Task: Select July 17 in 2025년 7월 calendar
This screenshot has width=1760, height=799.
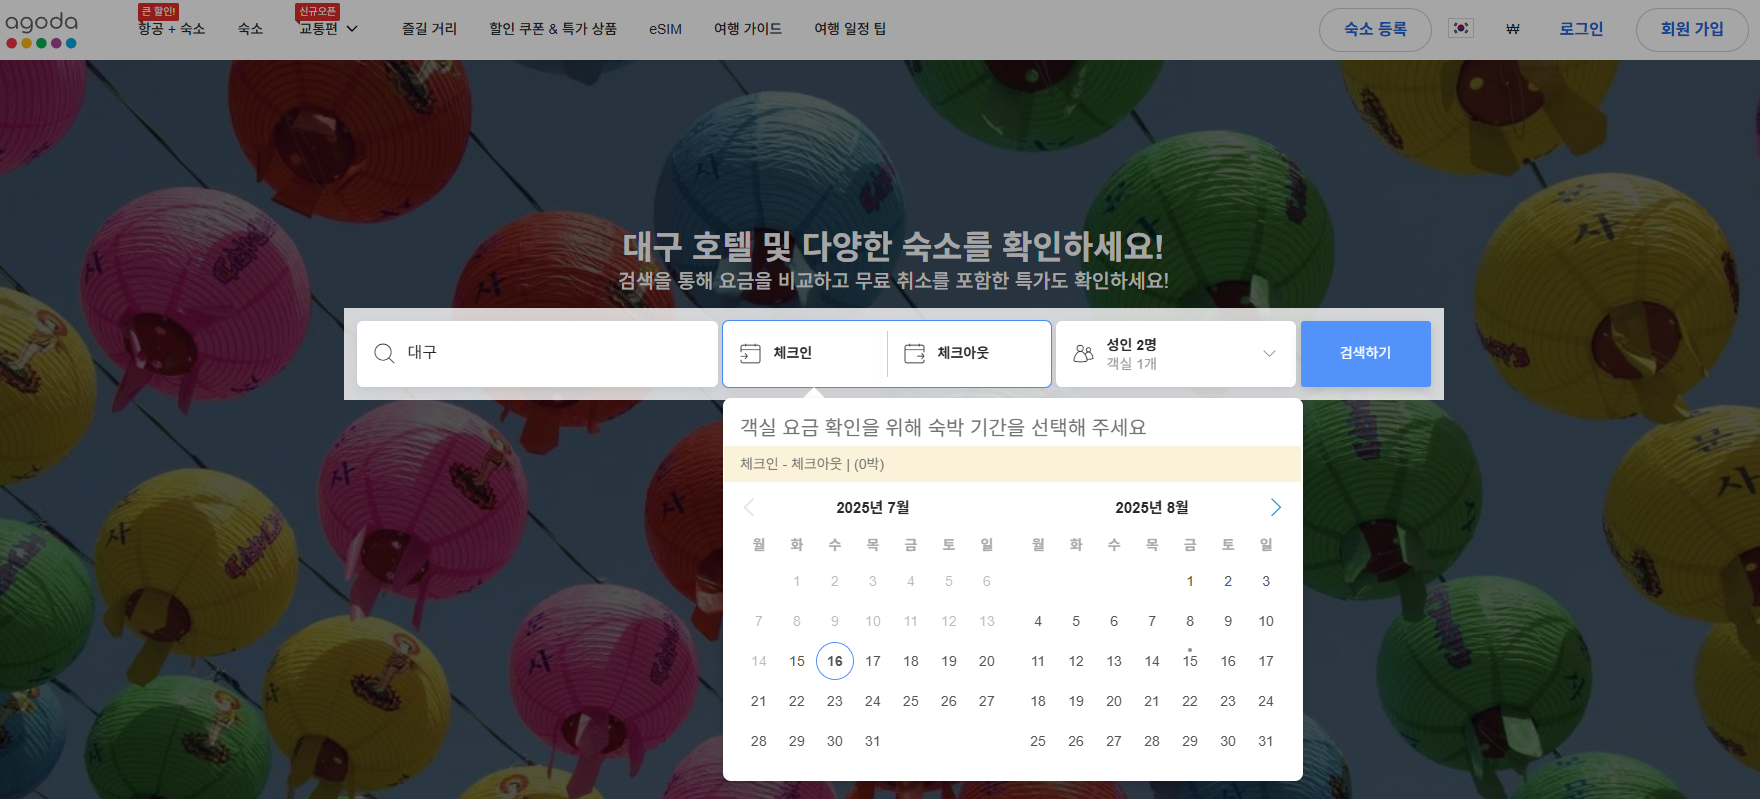Action: (873, 661)
